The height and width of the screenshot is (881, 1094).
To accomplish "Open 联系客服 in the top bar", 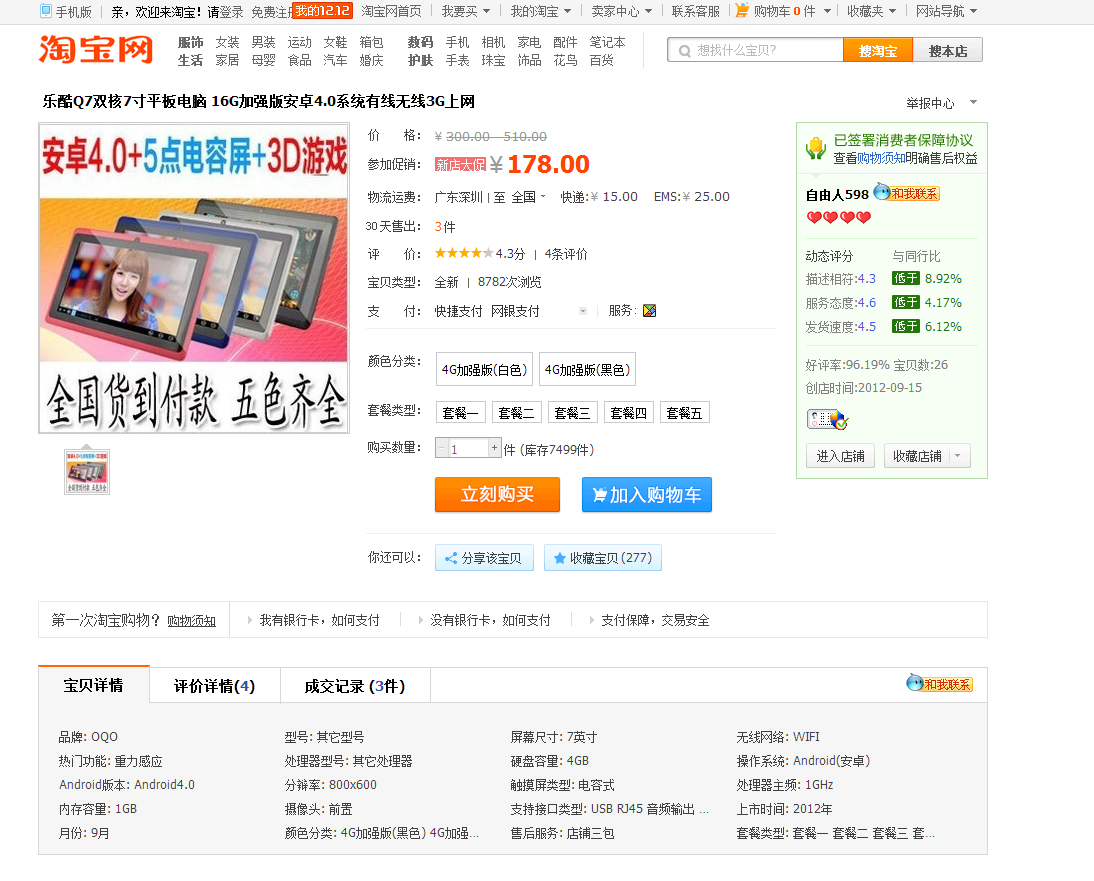I will (x=696, y=11).
